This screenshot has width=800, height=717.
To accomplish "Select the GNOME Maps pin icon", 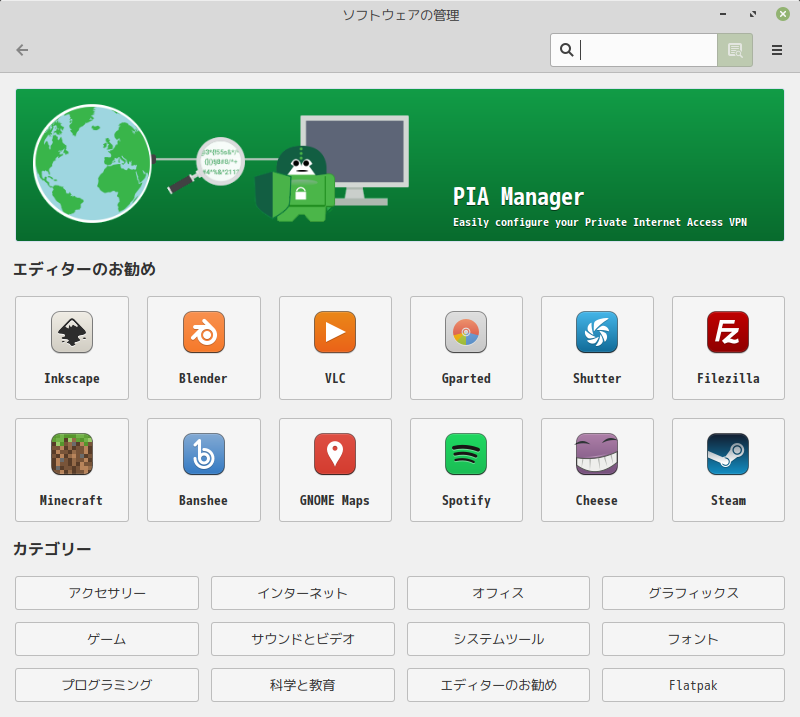I will click(x=335, y=454).
